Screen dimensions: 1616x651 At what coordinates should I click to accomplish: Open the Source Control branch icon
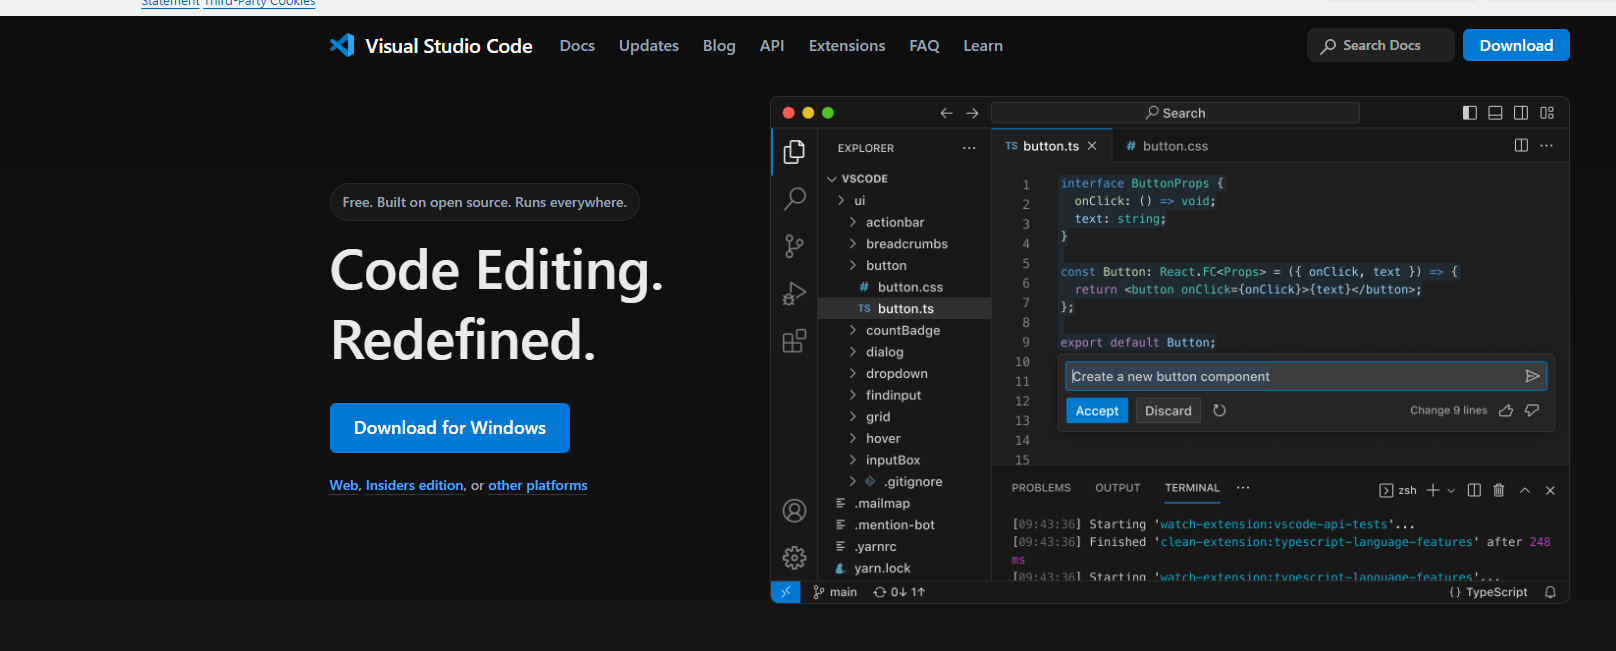click(x=794, y=246)
